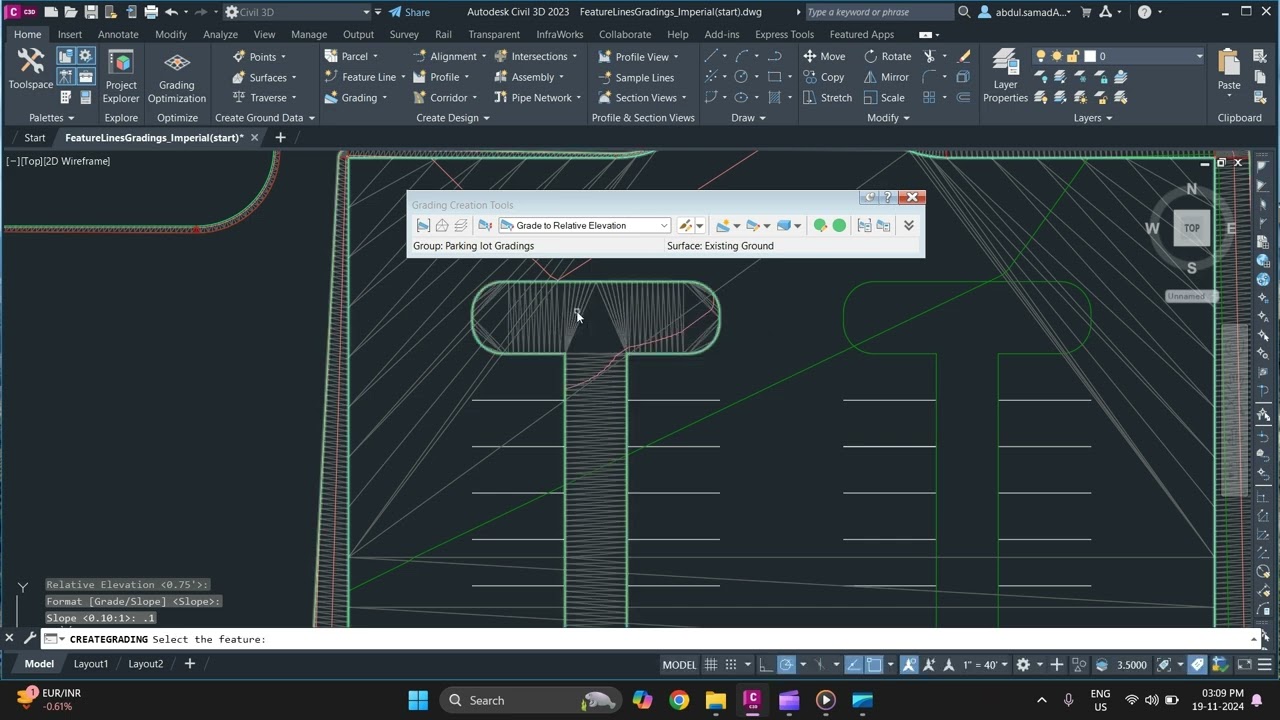Open the Customization menu on status bar
Image resolution: width=1280 pixels, height=720 pixels.
click(x=1264, y=665)
